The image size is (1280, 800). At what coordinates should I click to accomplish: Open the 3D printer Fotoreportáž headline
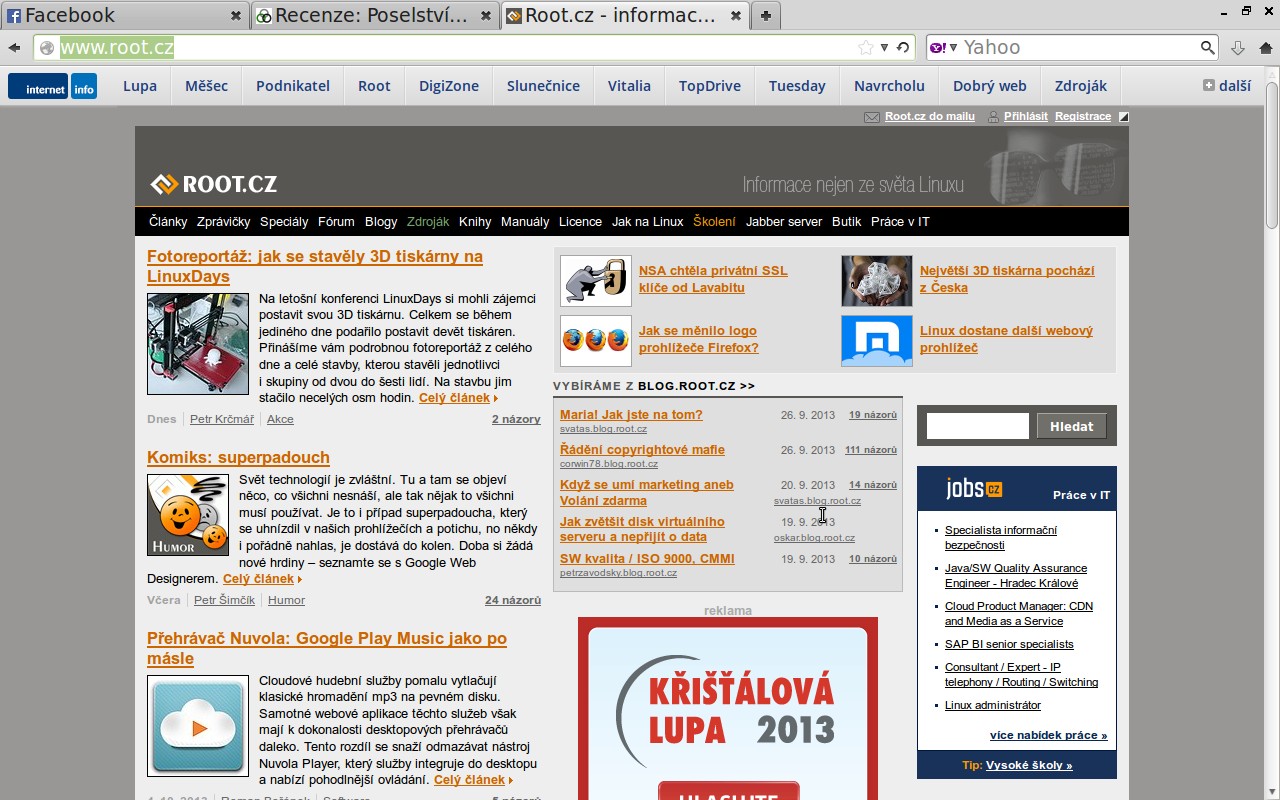coord(315,266)
